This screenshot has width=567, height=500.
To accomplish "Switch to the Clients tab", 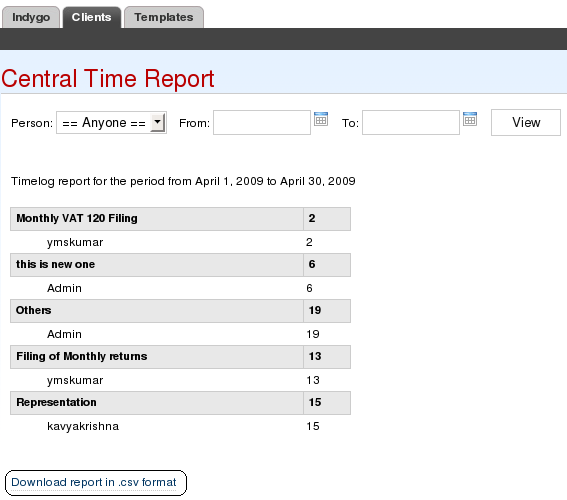I will 91,17.
